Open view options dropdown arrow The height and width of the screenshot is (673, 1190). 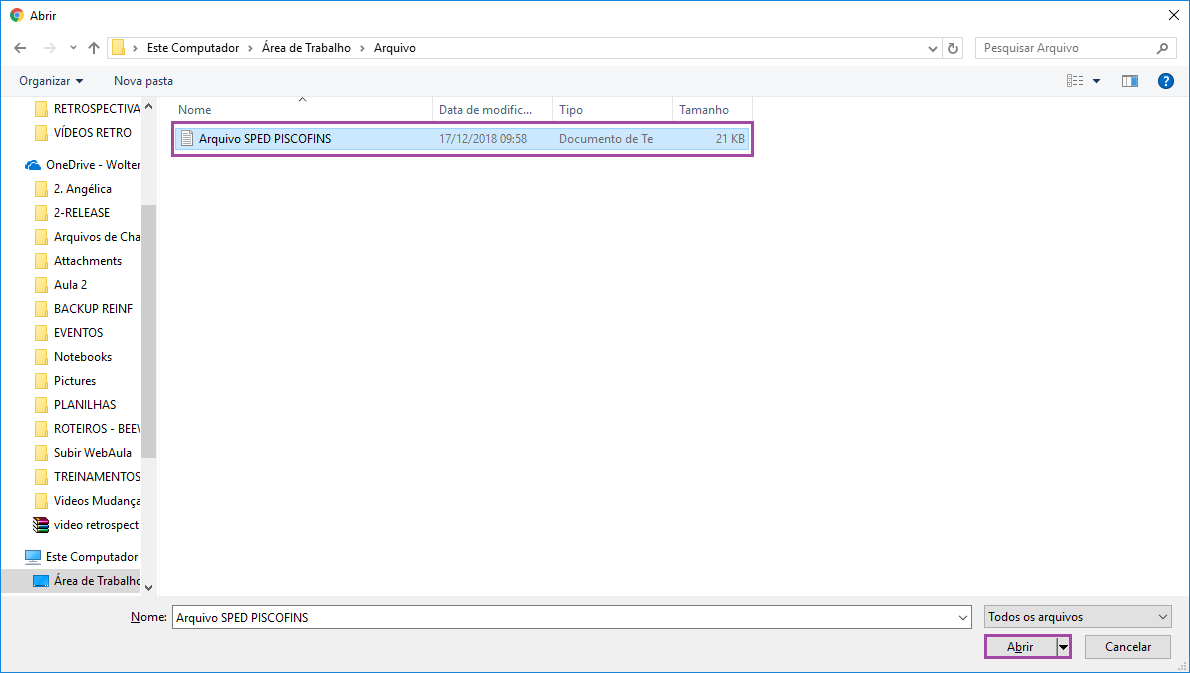pyautogui.click(x=1096, y=81)
